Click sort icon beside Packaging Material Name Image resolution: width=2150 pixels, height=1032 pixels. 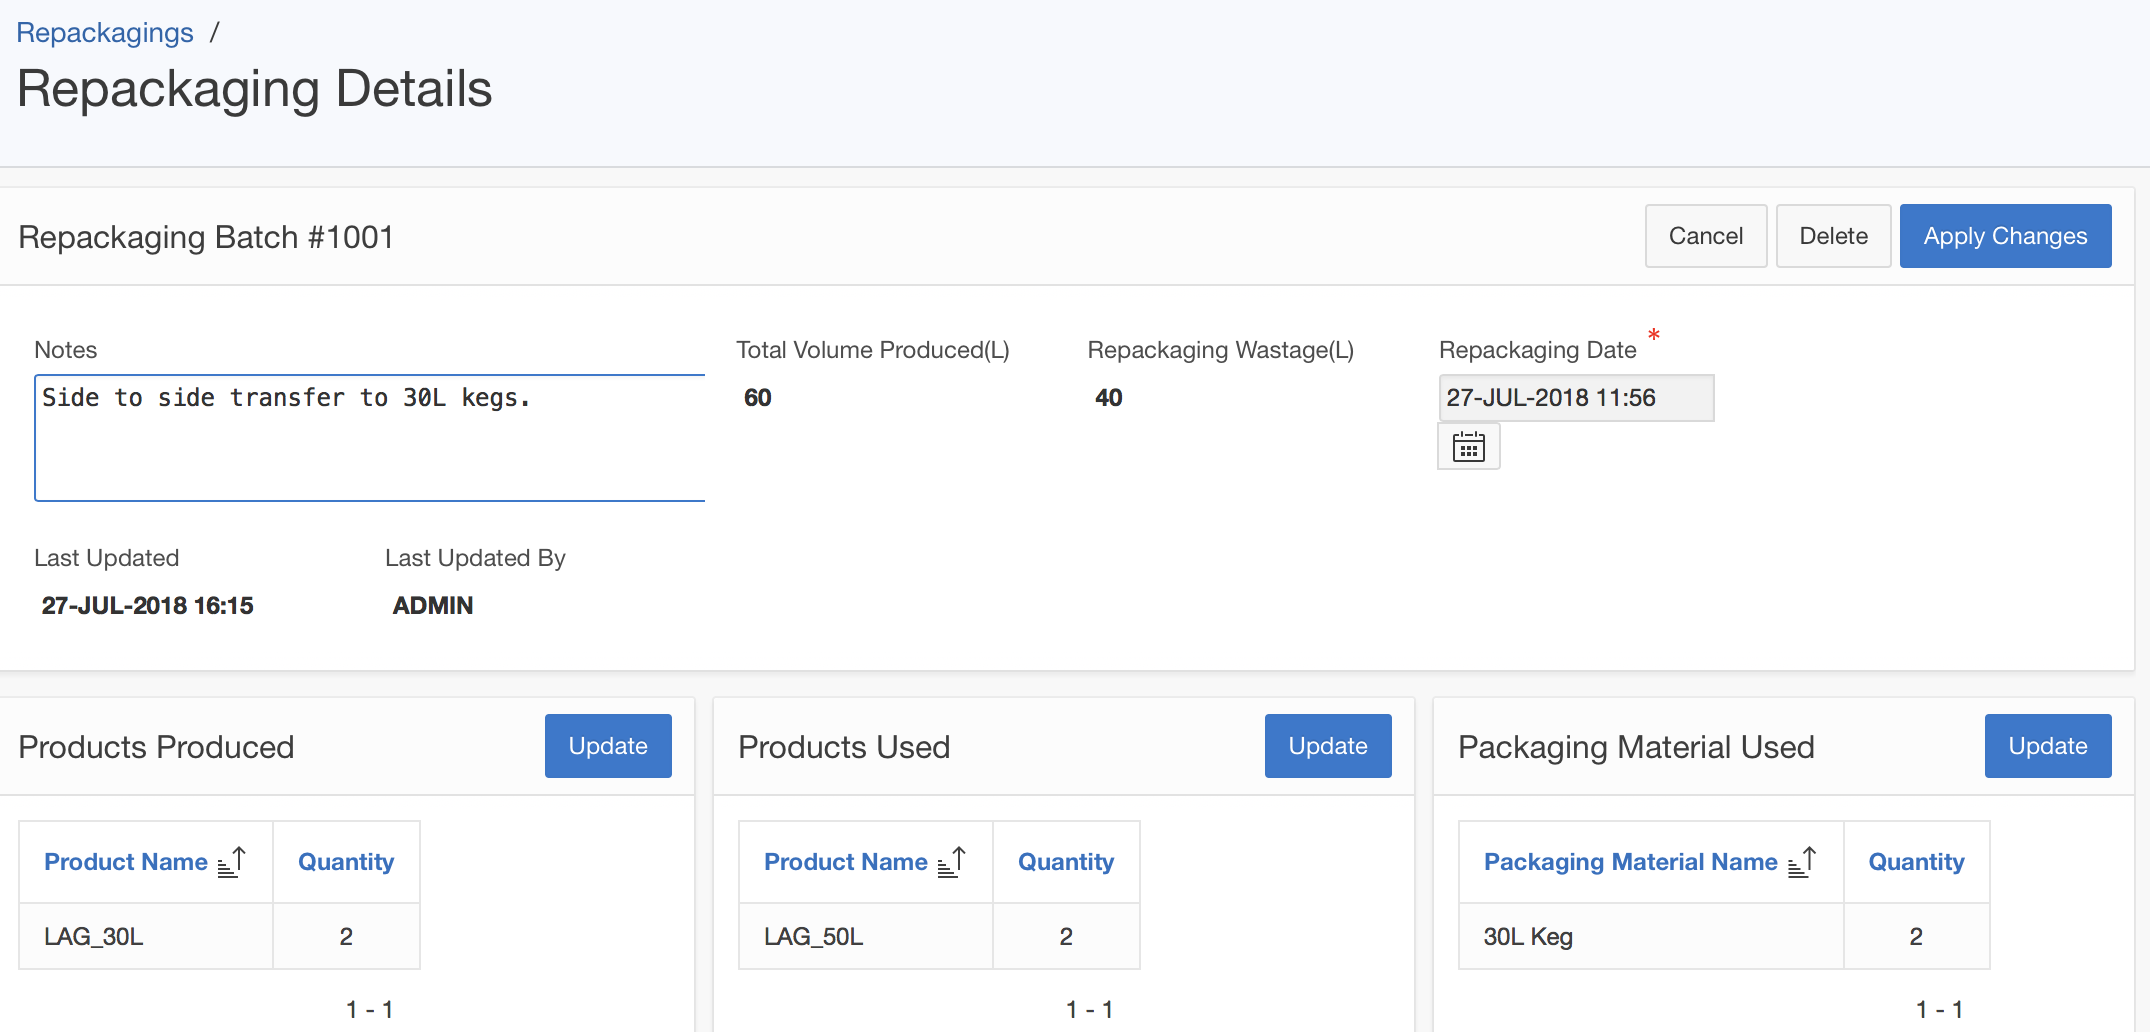pos(1802,862)
